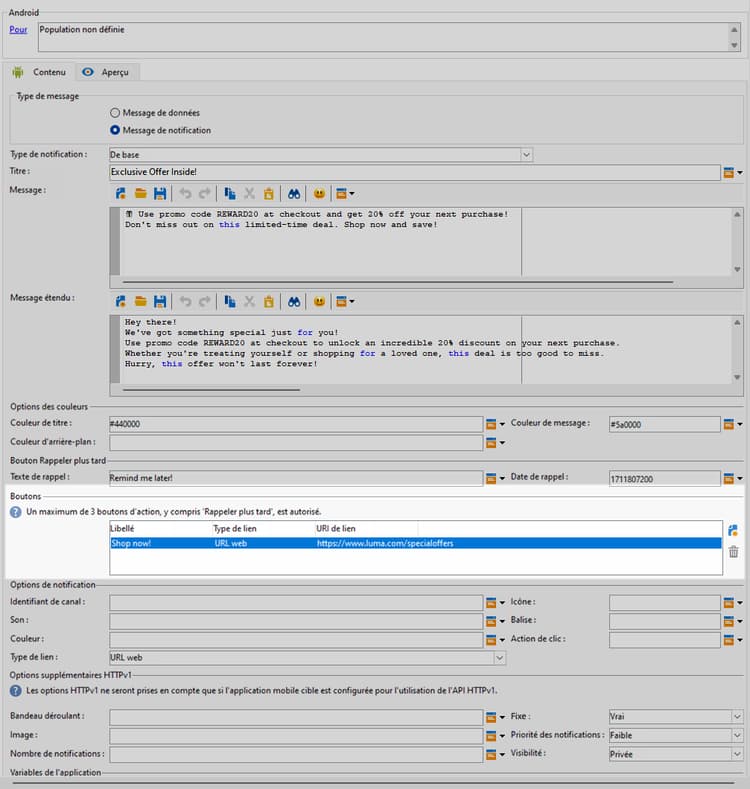The image size is (750, 789).
Task: Click the Couleur d'arrière-plan field
Action: pyautogui.click(x=296, y=443)
